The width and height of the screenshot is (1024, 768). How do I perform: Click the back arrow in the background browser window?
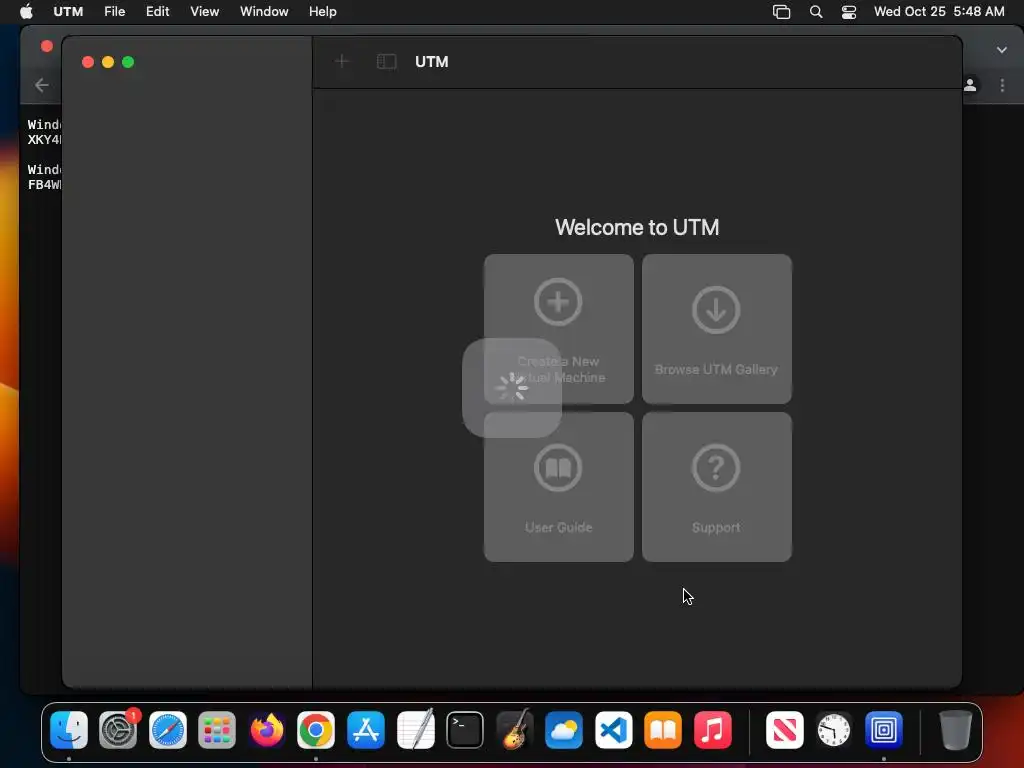[42, 85]
